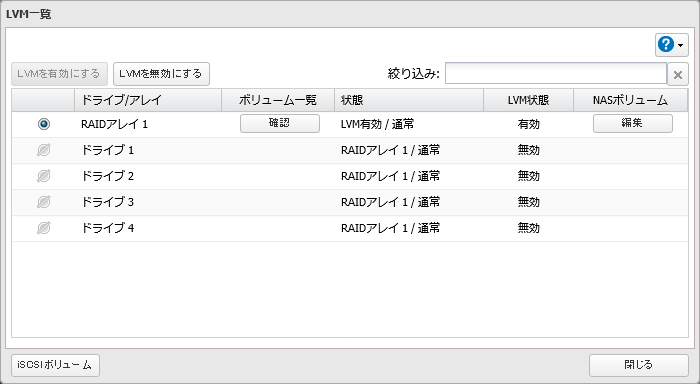Viewport: 700px width, 384px height.
Task: Click ドライブ 4's 無効 LVM status cell
Action: pyautogui.click(x=529, y=228)
